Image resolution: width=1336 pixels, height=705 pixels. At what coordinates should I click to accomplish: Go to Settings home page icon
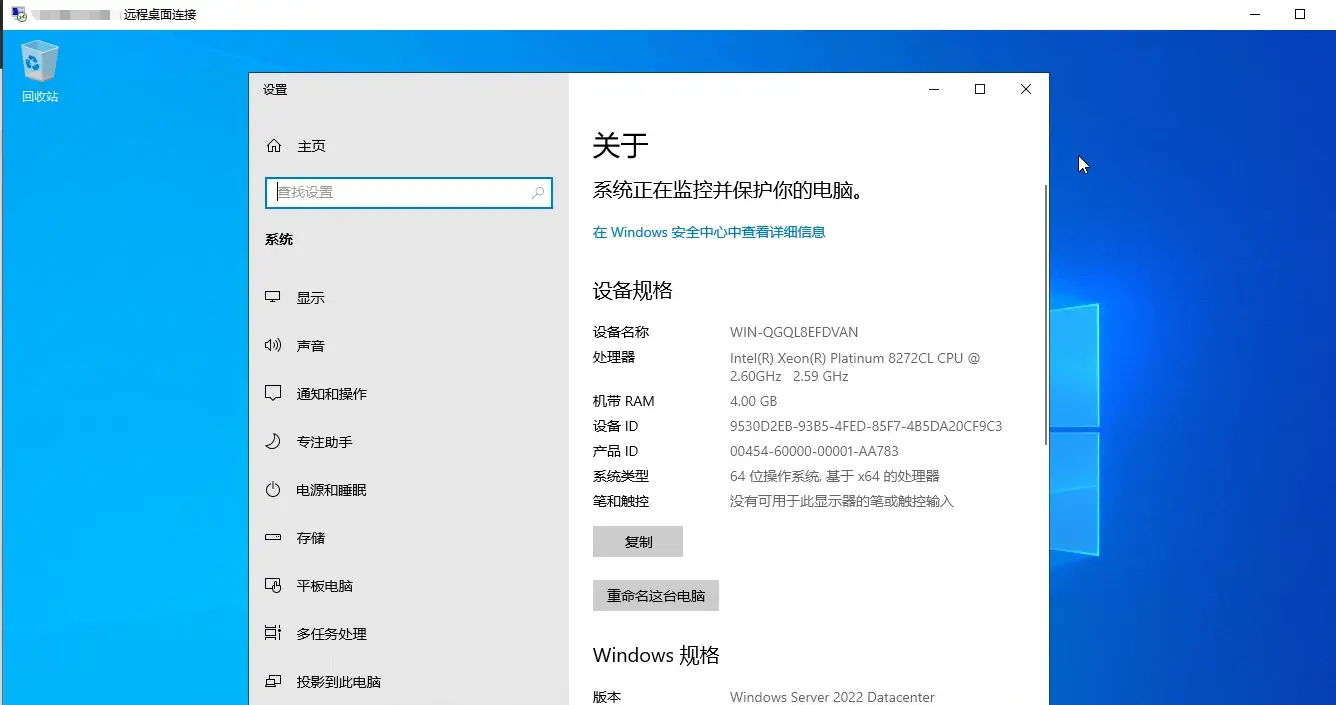[x=274, y=146]
